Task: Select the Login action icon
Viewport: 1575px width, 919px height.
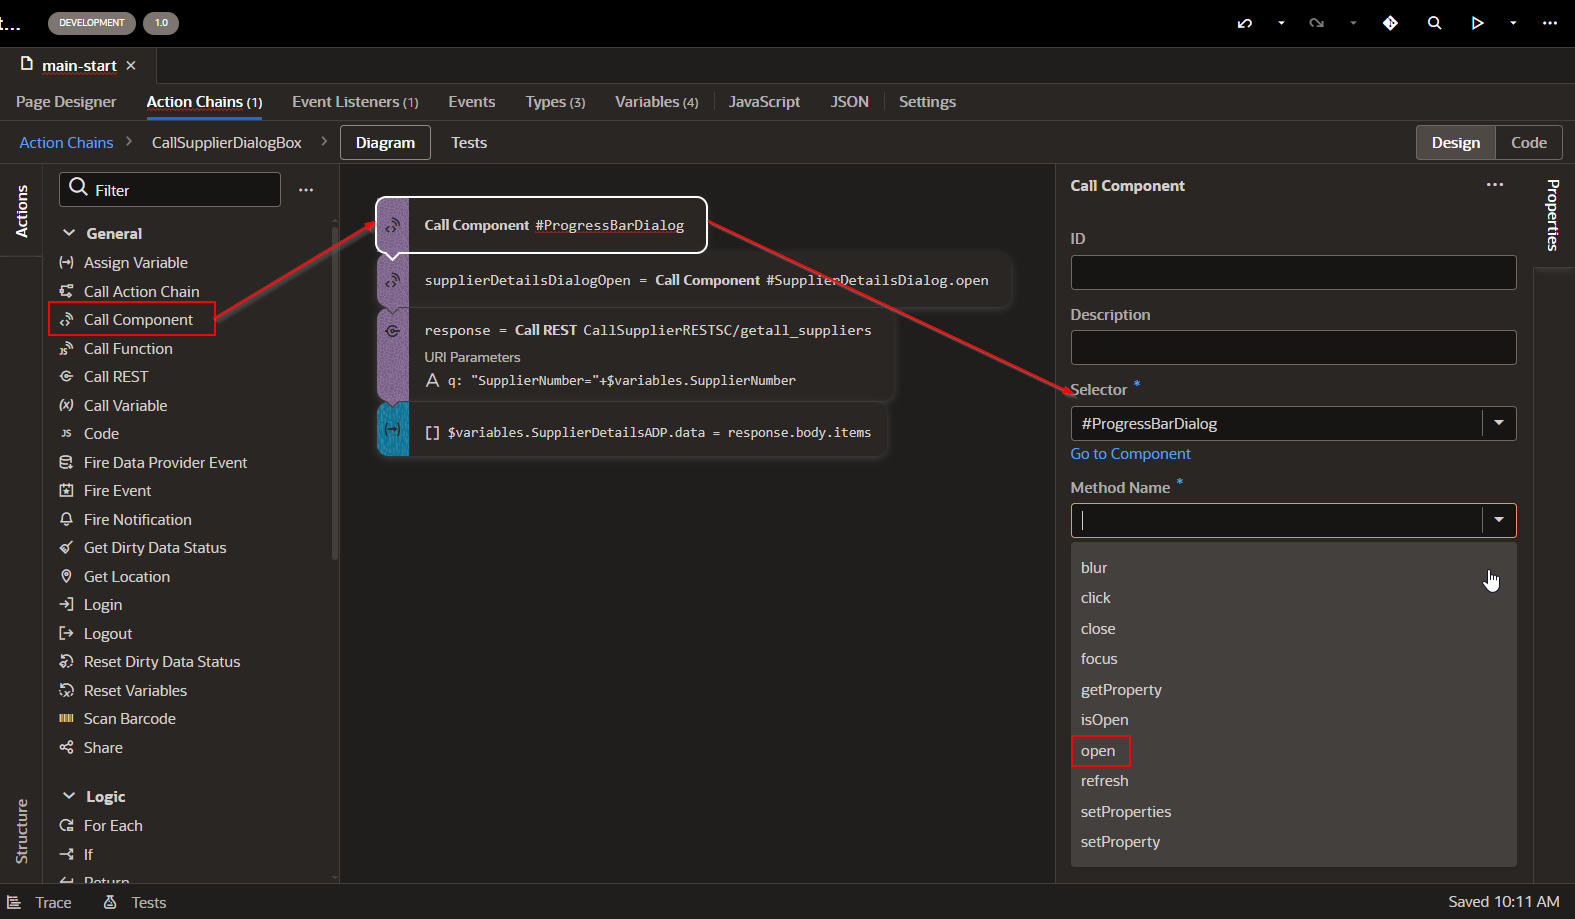Action: (x=66, y=604)
